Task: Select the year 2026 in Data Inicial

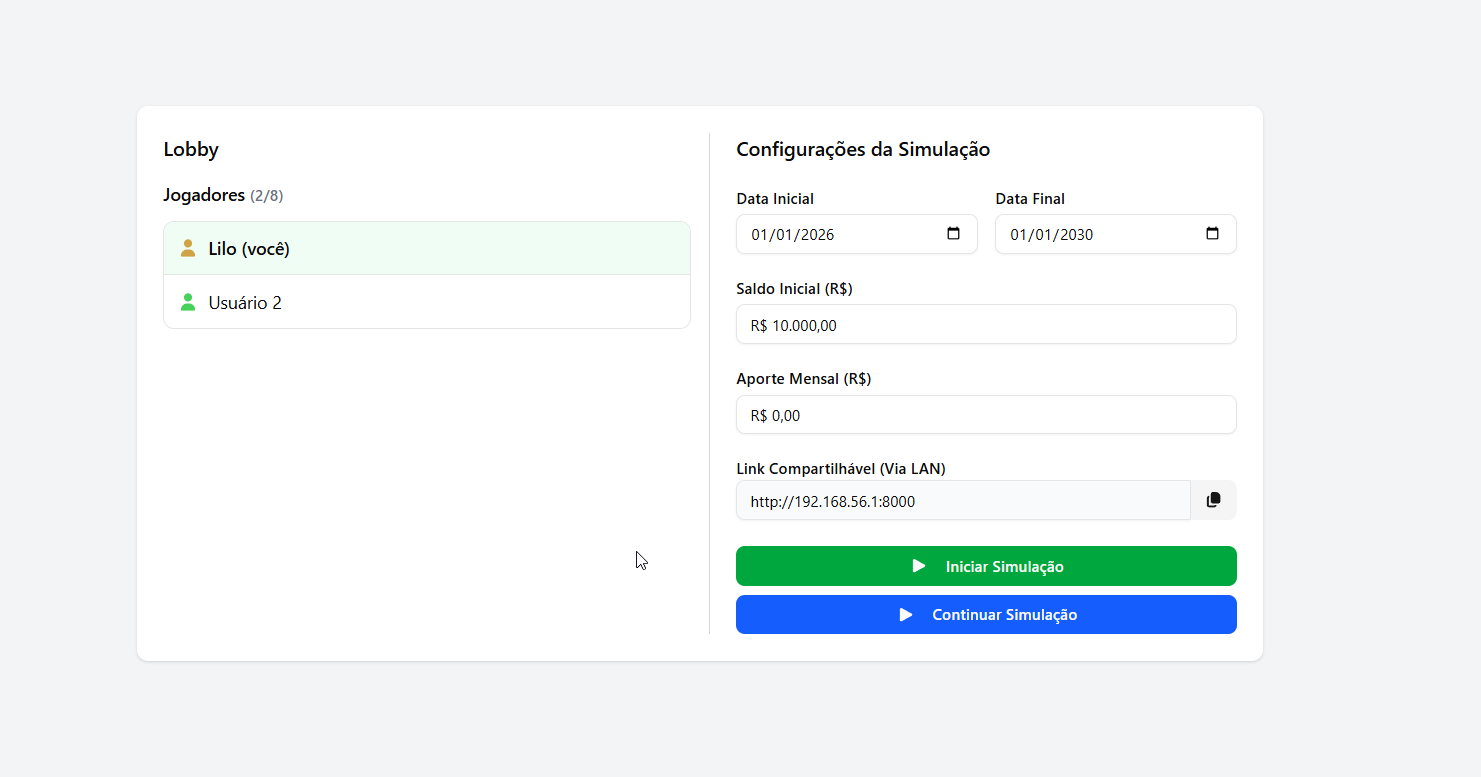Action: pyautogui.click(x=816, y=235)
